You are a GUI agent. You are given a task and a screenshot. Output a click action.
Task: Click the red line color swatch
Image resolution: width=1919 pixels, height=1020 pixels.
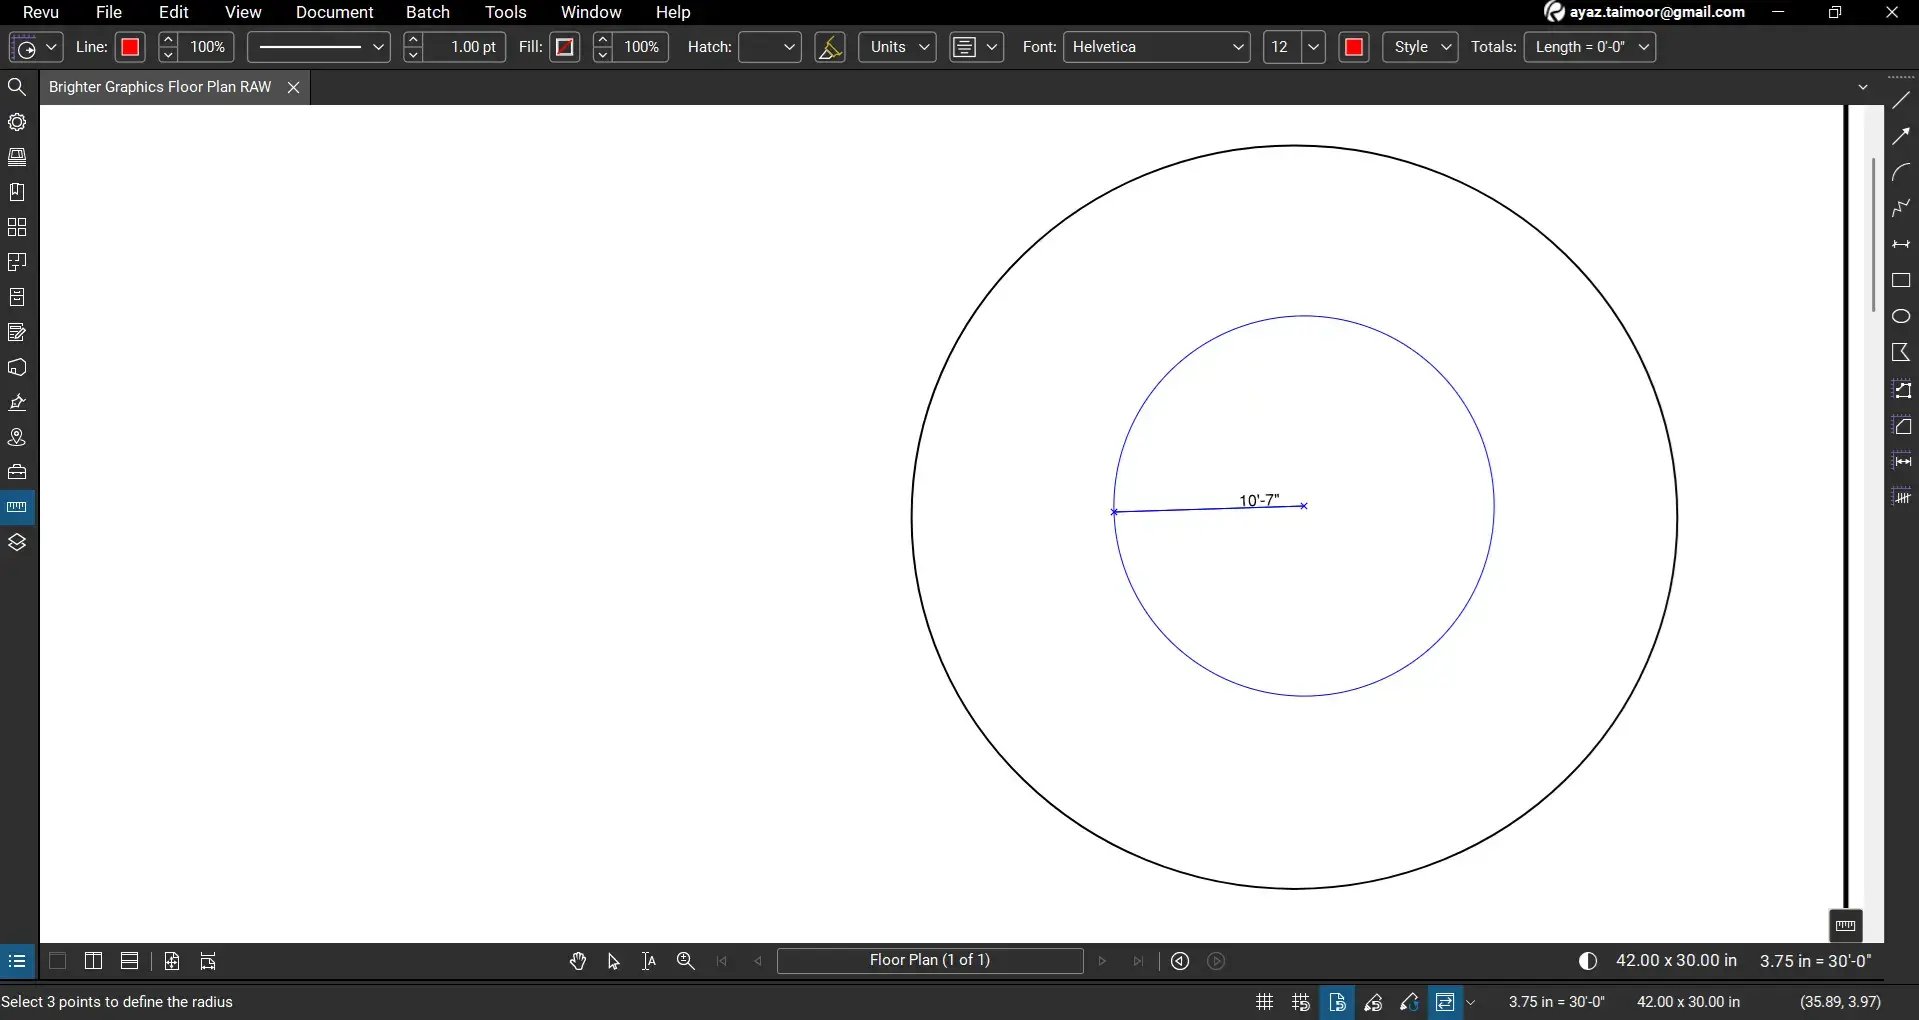click(x=130, y=47)
